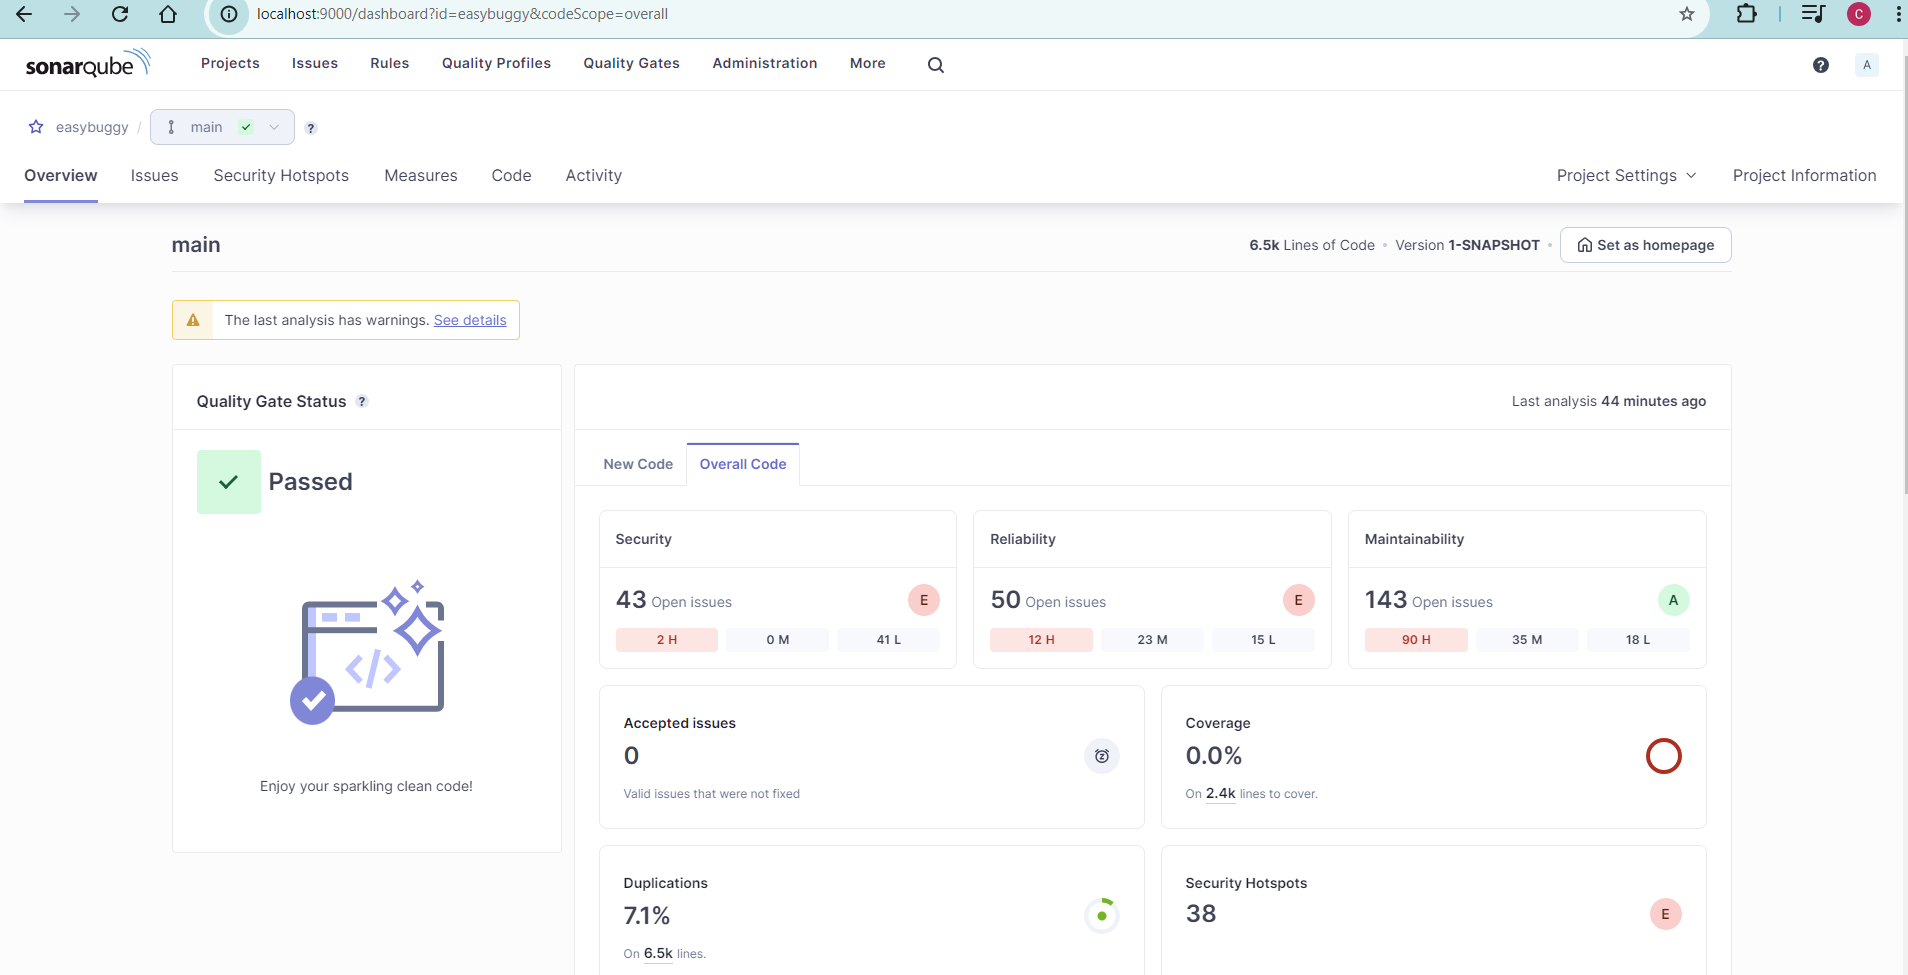1908x975 pixels.
Task: Select the project Issues tab
Action: tap(154, 175)
